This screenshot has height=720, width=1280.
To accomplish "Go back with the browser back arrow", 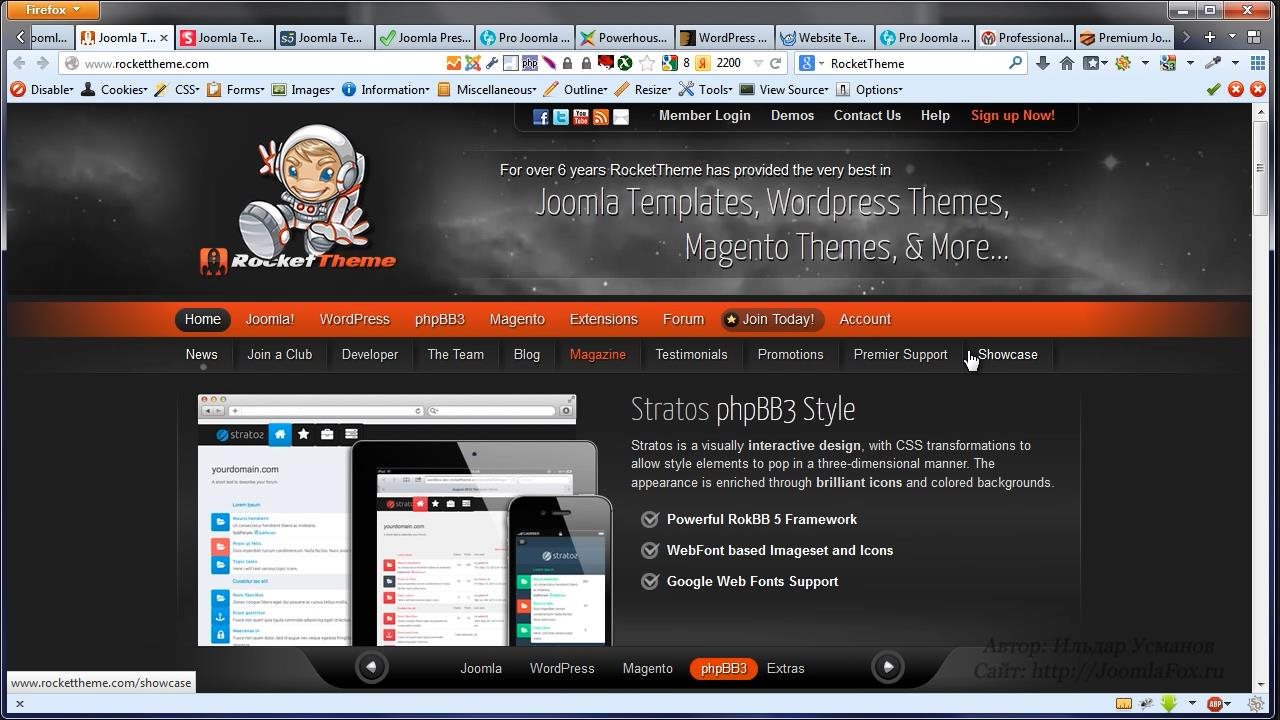I will pyautogui.click(x=19, y=63).
